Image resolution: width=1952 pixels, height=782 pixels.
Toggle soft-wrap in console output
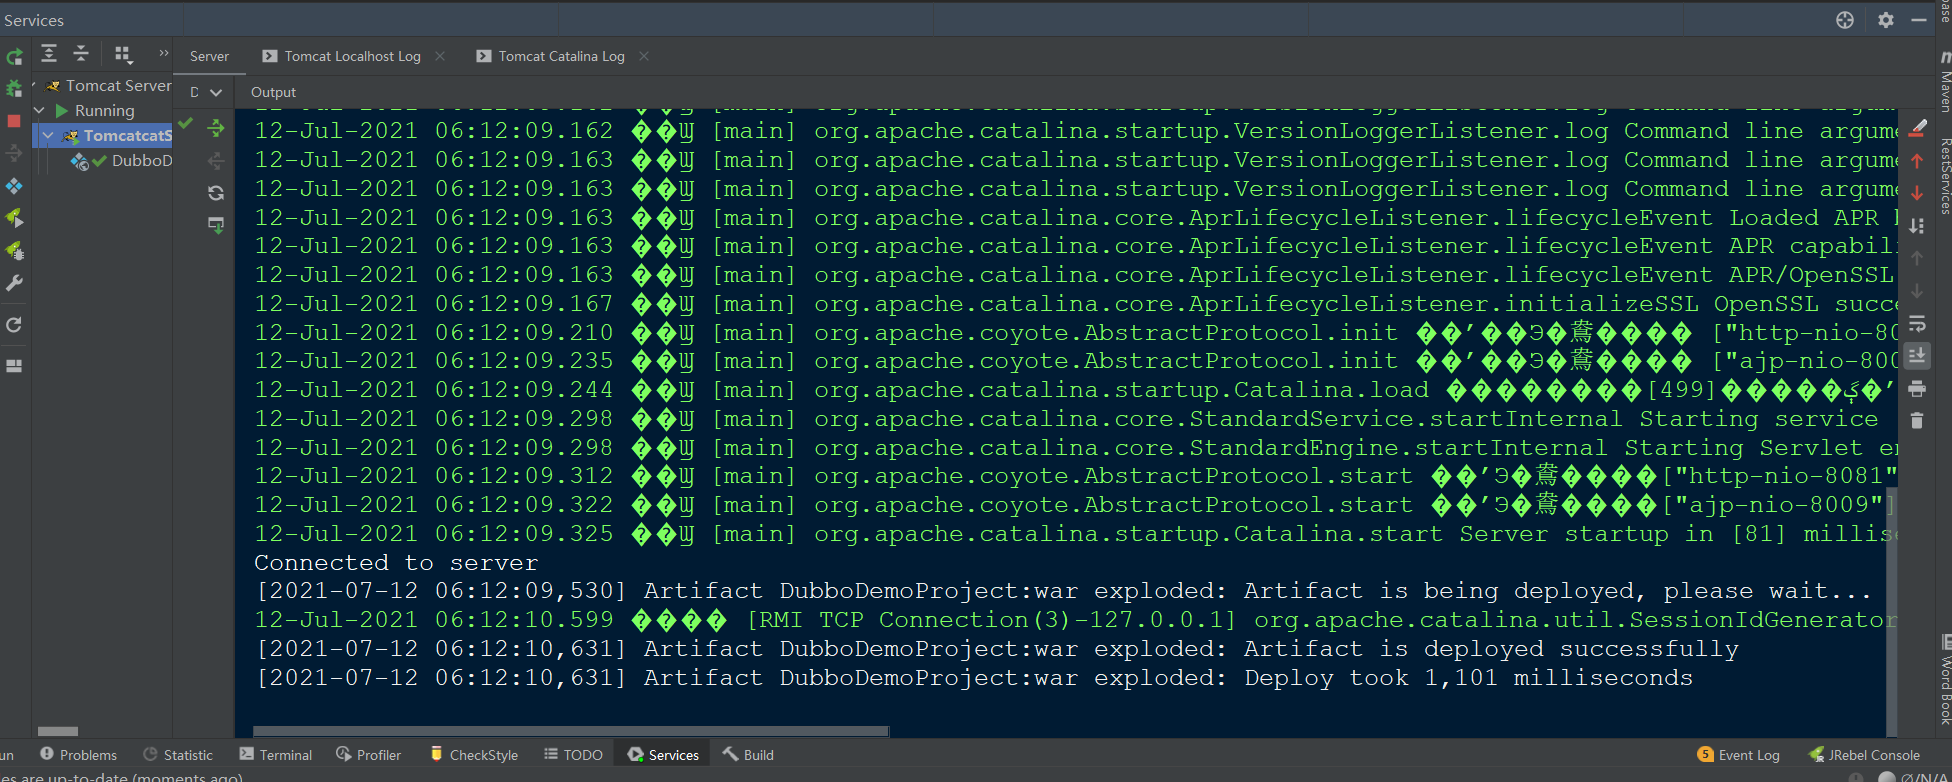(x=1917, y=324)
